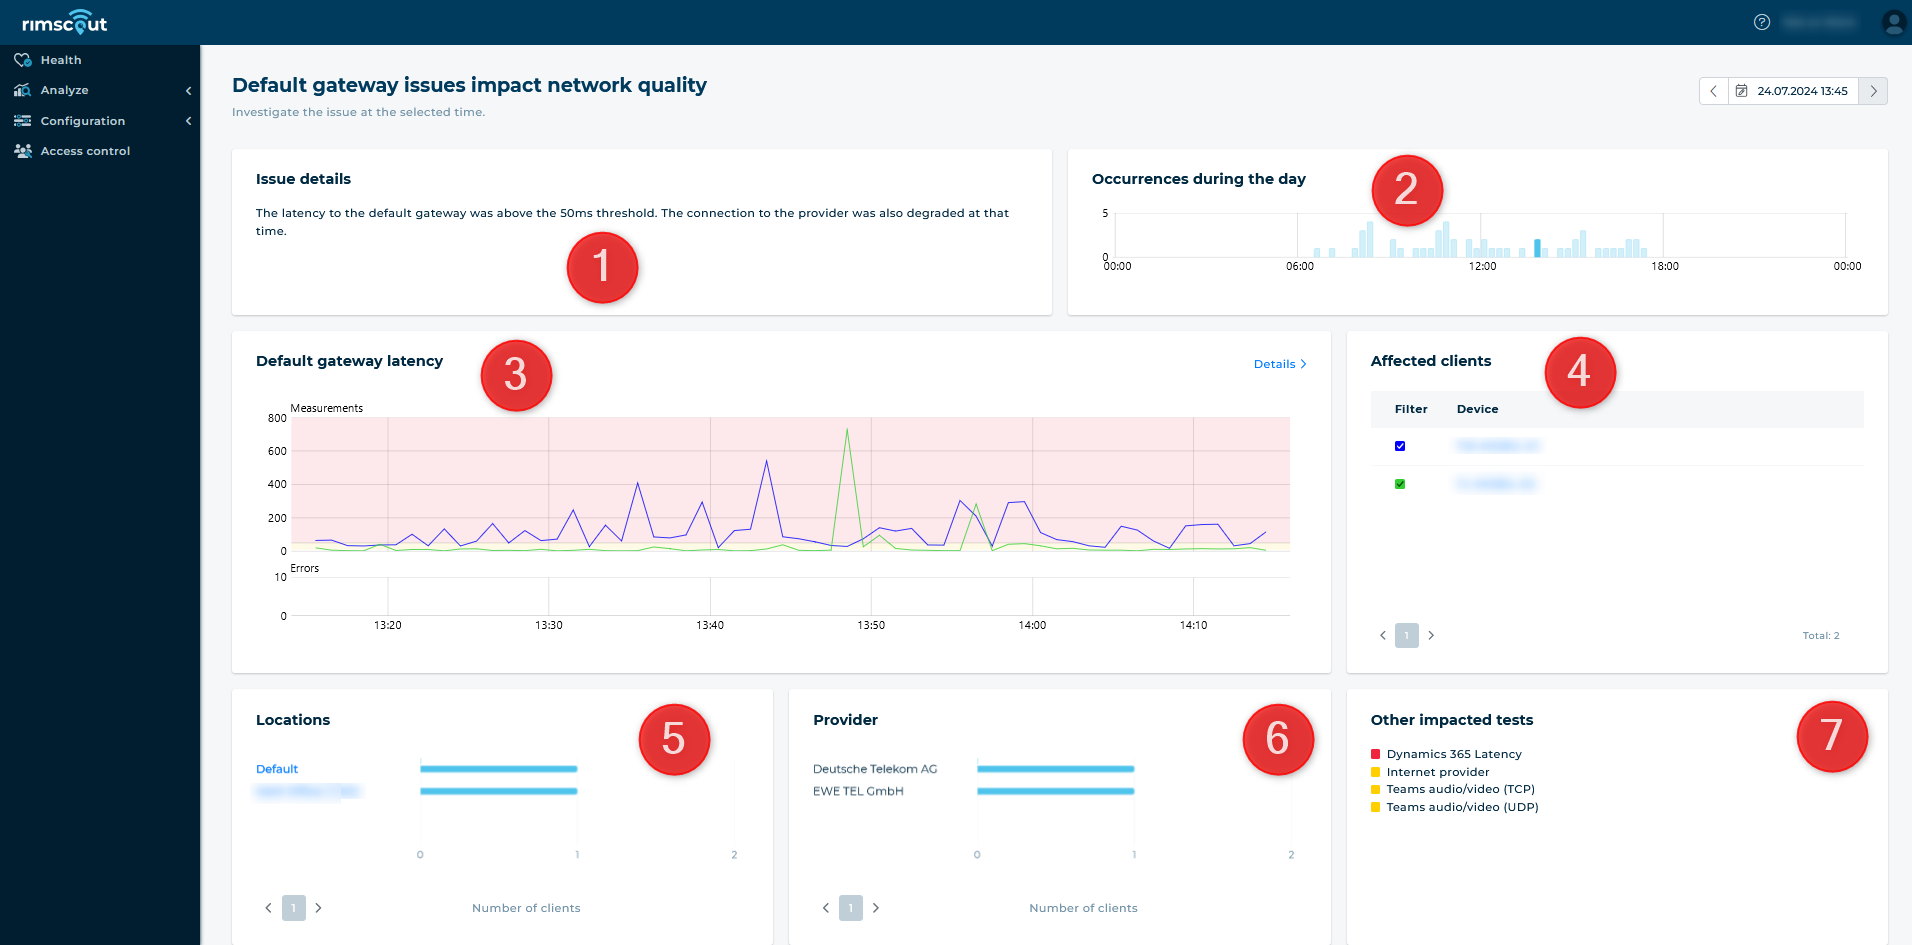Go to previous time step arrow

(x=1714, y=91)
